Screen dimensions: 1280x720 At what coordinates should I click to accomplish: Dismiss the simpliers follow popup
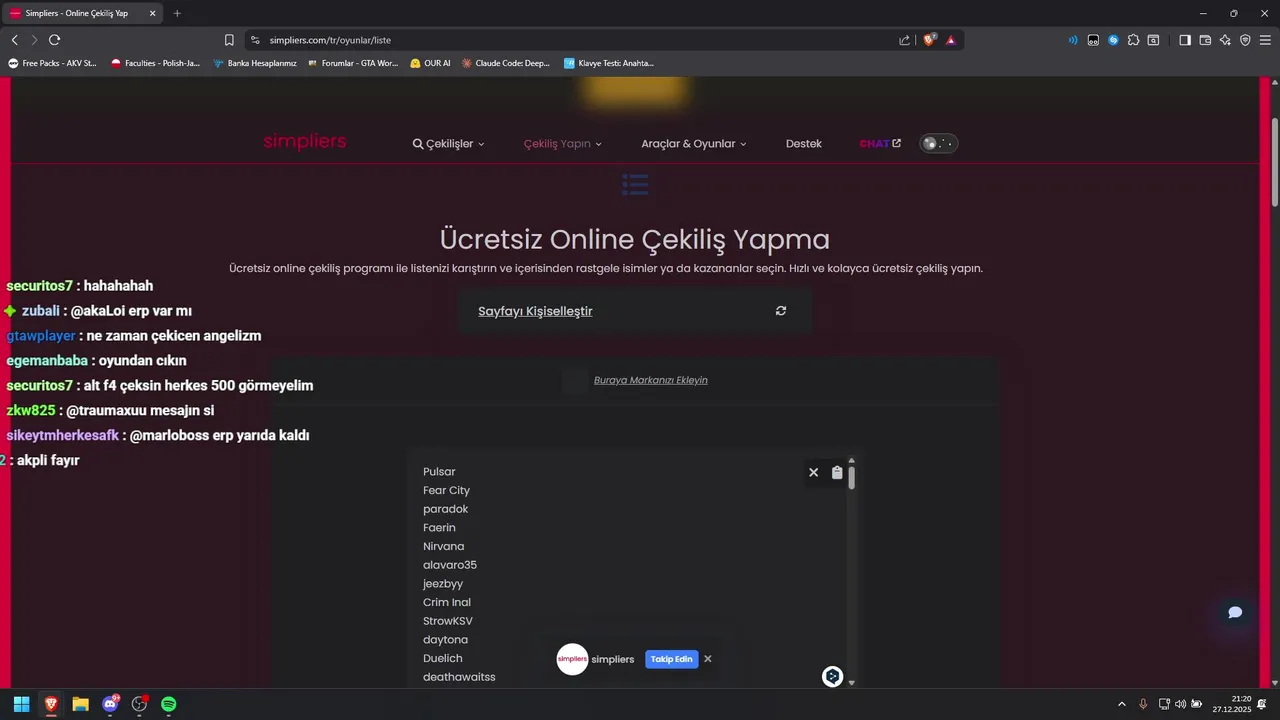coord(708,659)
